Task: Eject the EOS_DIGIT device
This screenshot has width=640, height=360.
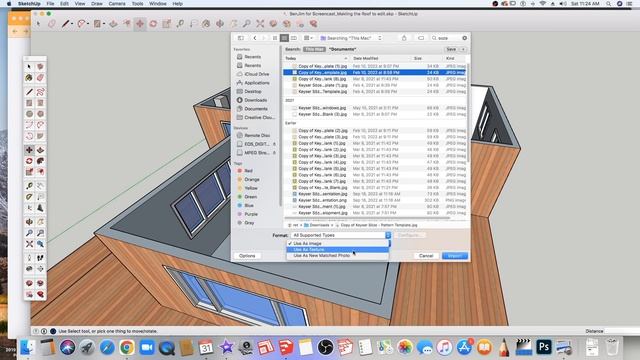Action: (274, 144)
